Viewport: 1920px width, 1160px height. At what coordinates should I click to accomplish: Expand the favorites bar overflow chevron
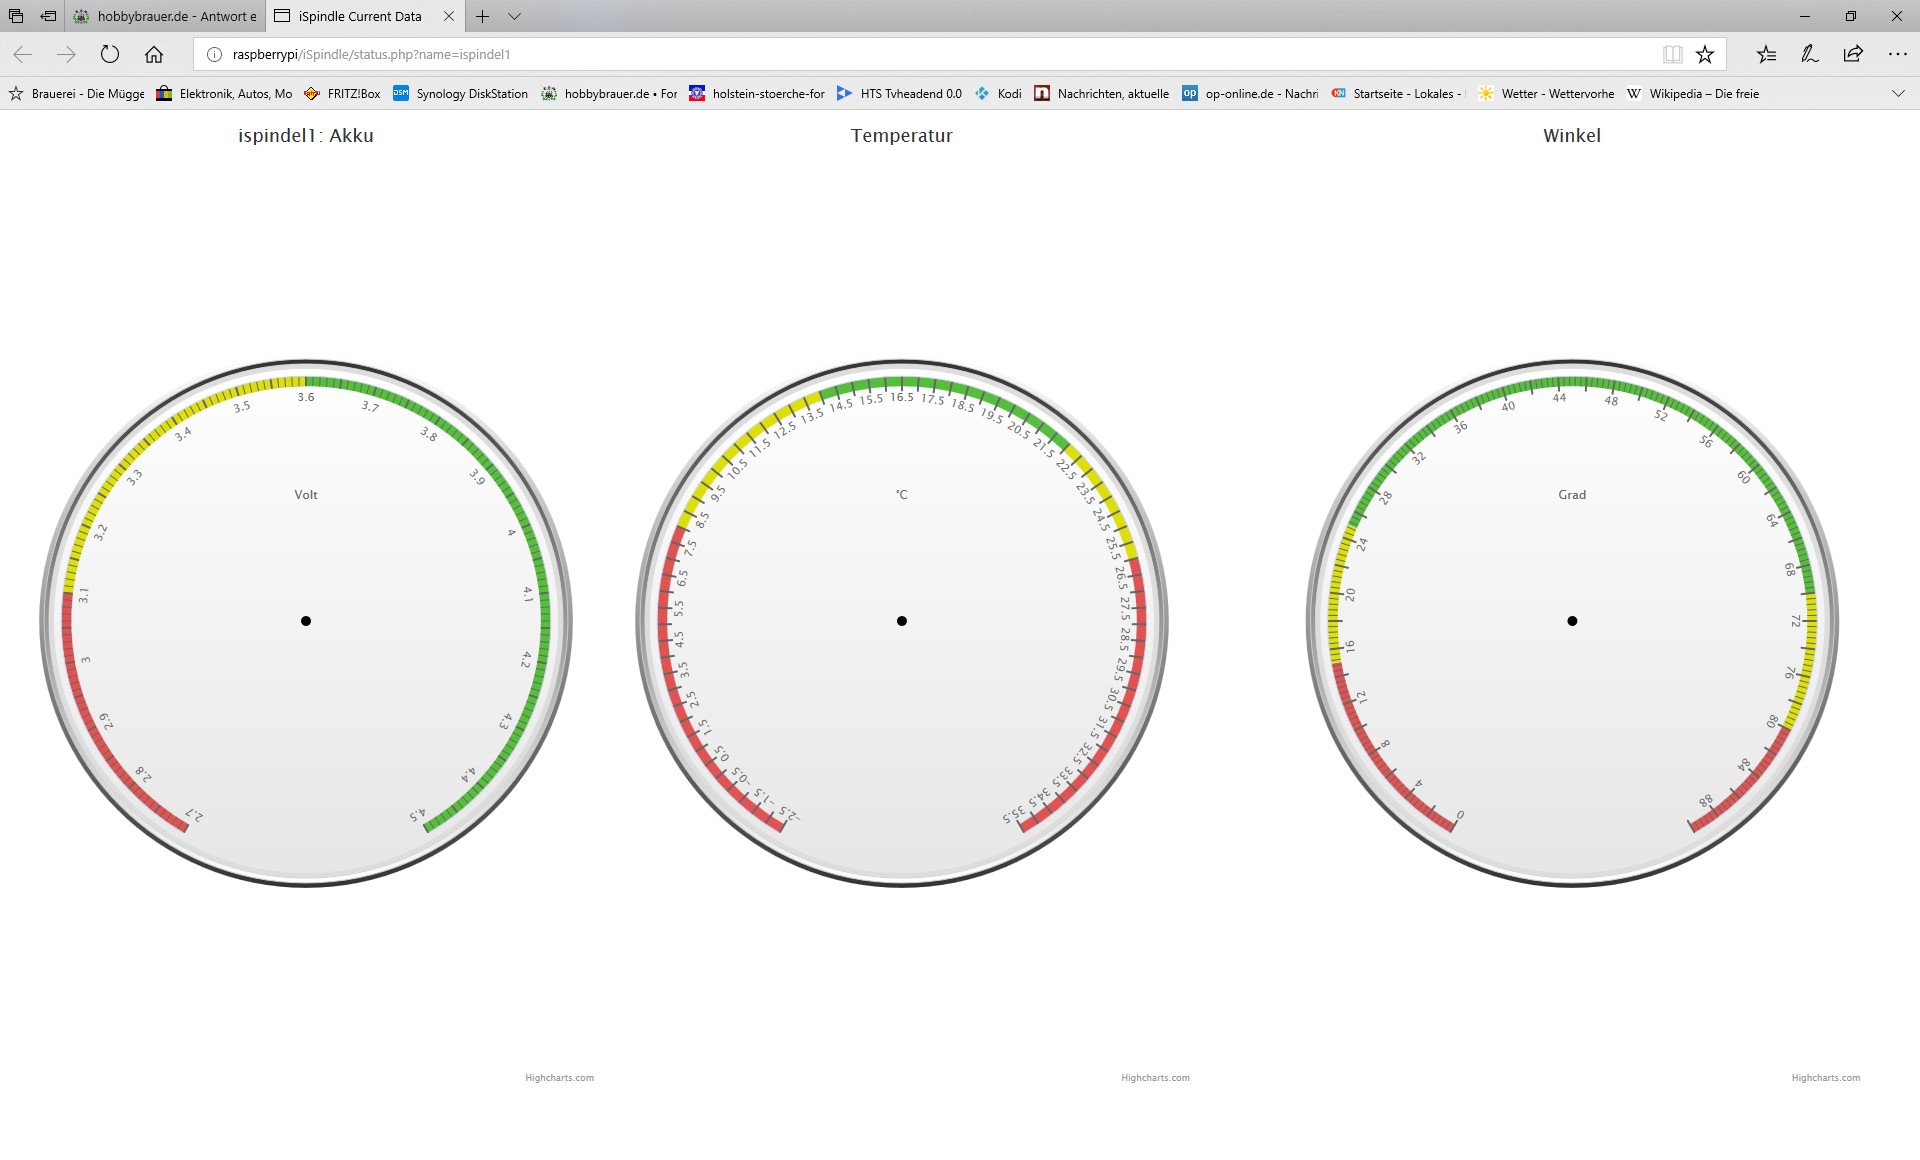[x=1898, y=93]
